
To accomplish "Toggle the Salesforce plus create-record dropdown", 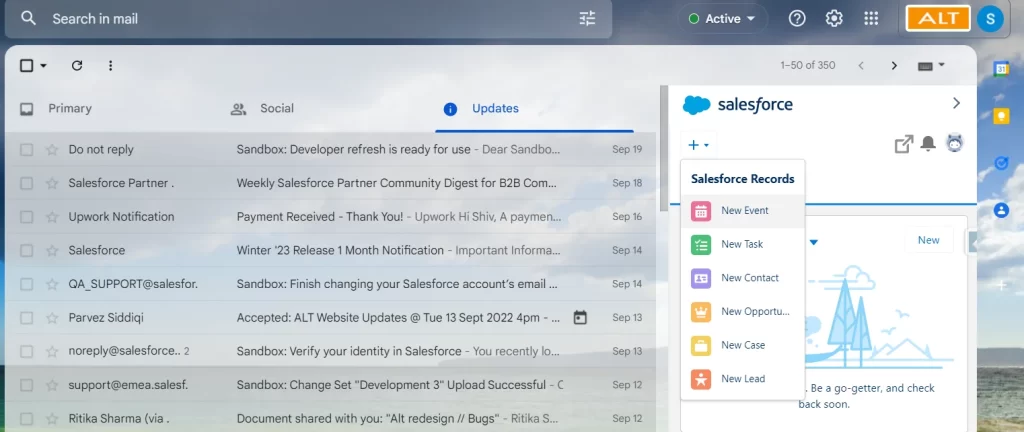I will click(x=698, y=145).
